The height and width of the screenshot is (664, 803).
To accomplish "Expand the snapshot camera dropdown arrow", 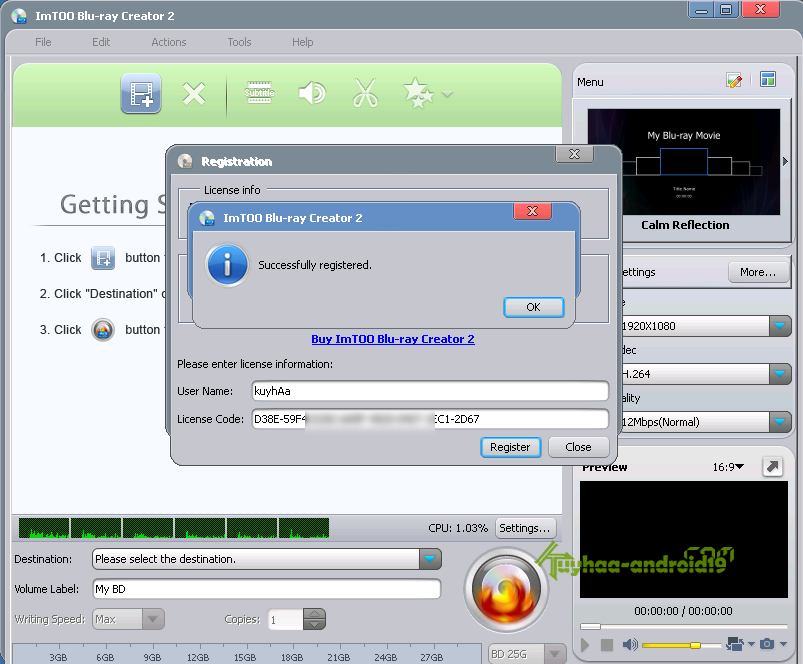I will (x=783, y=644).
